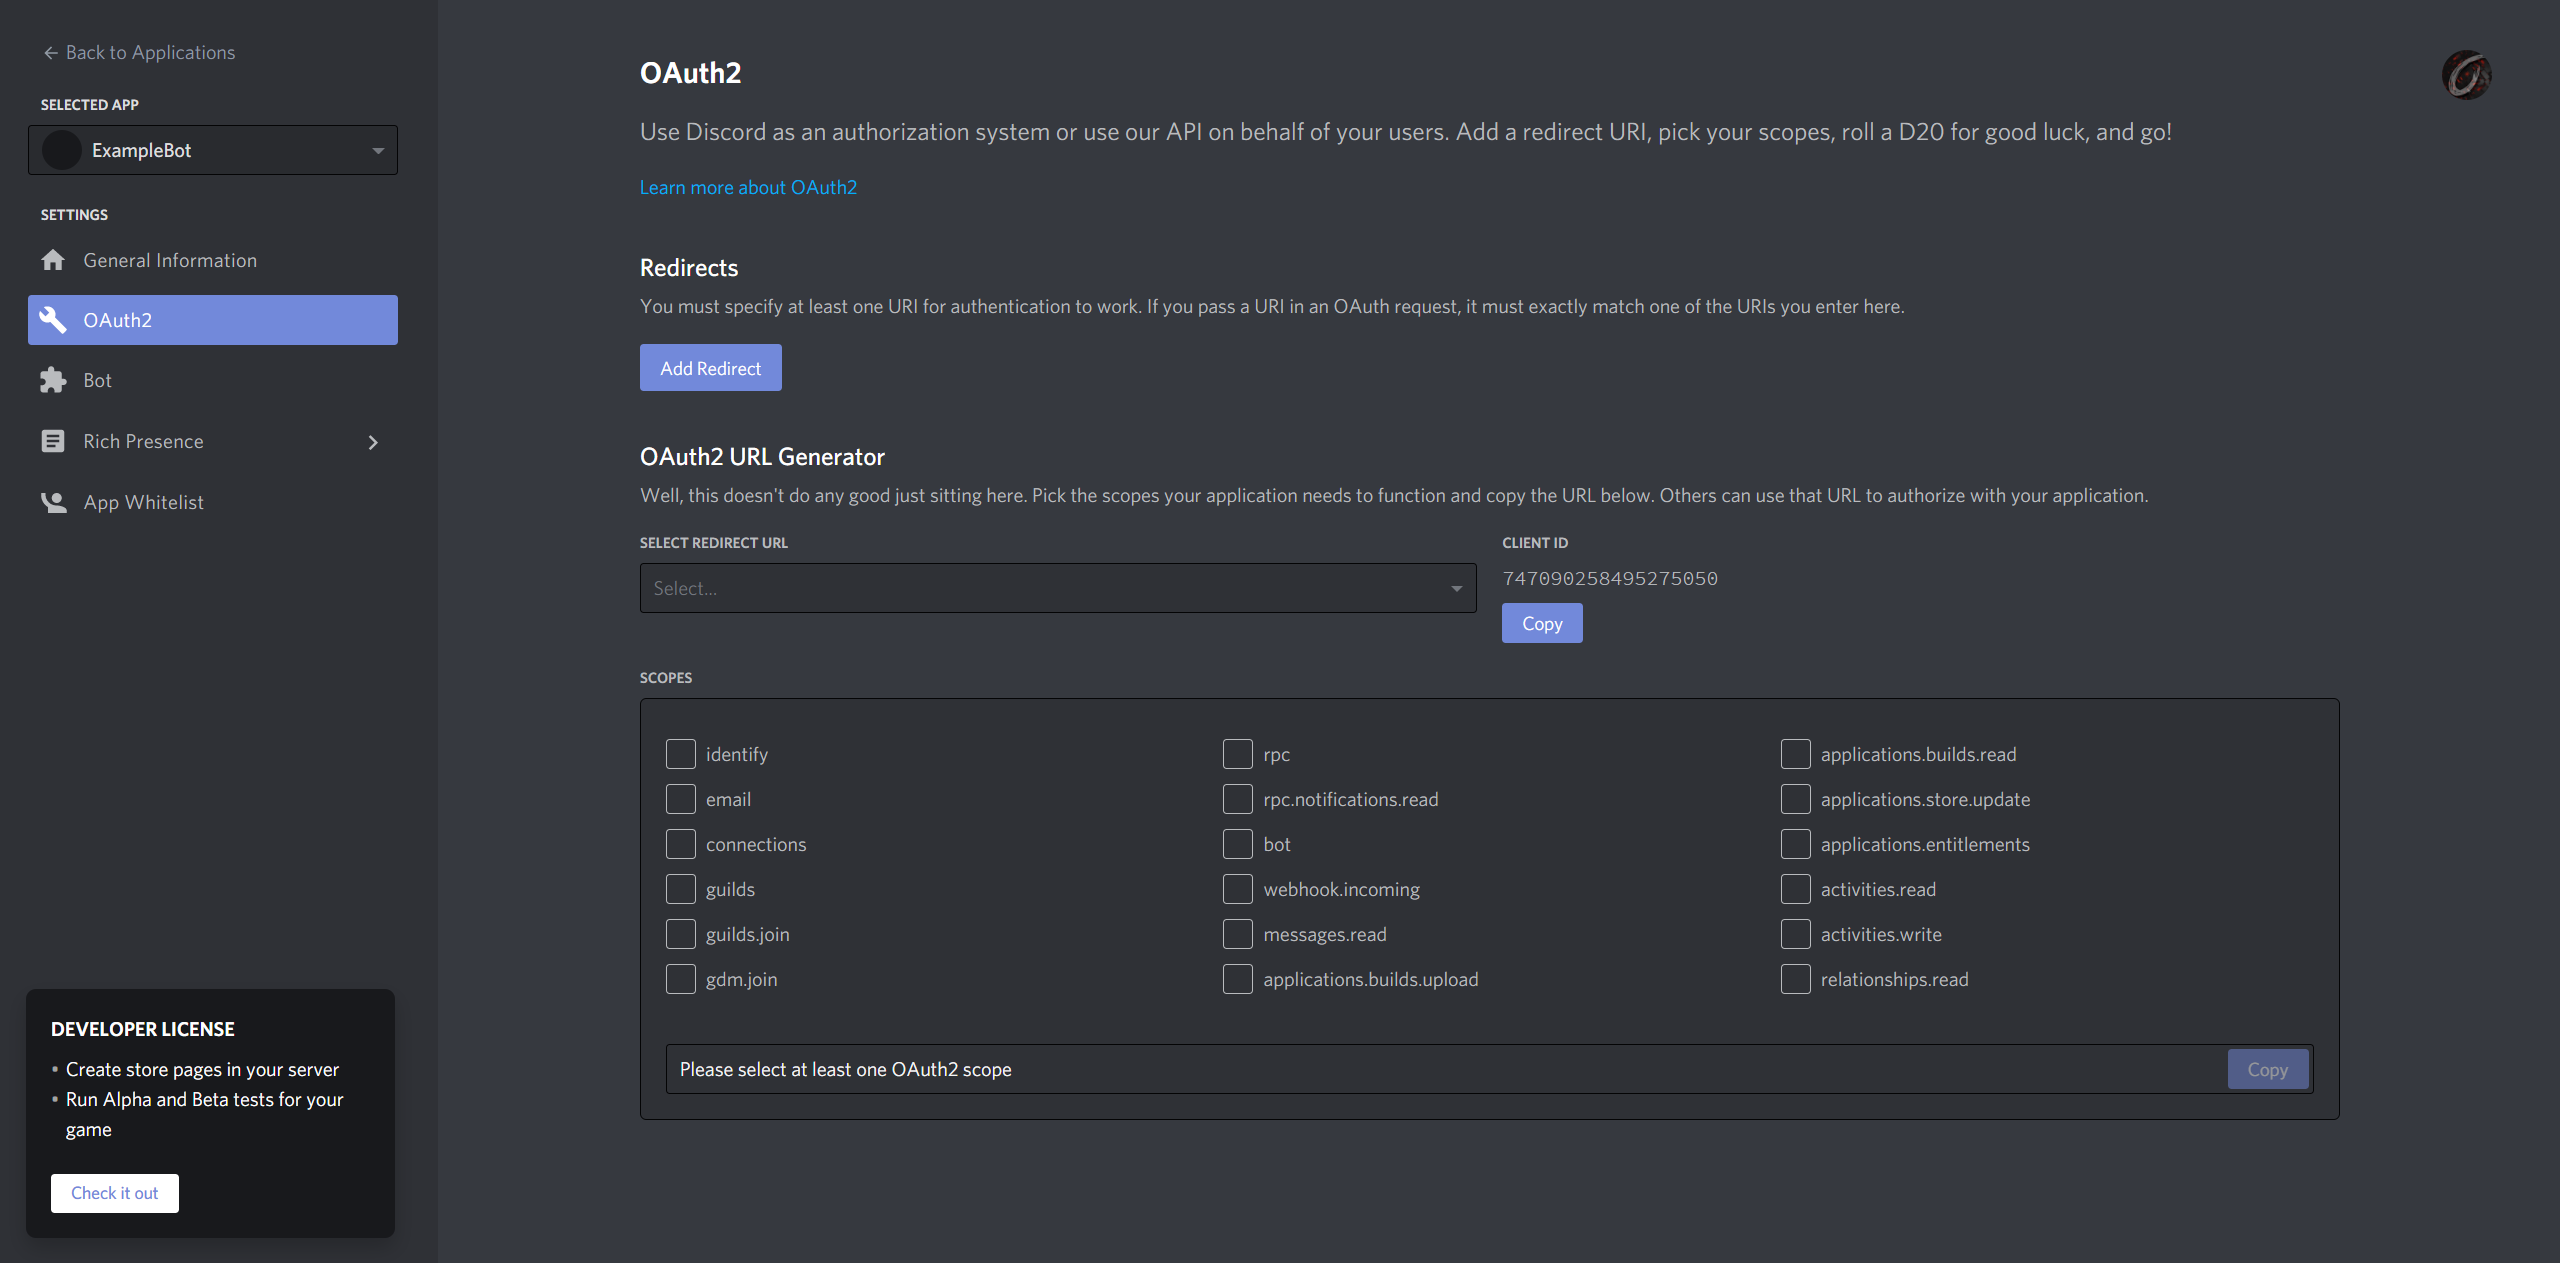Click the Rich Presence document icon
2560x1263 pixels.
[x=53, y=441]
